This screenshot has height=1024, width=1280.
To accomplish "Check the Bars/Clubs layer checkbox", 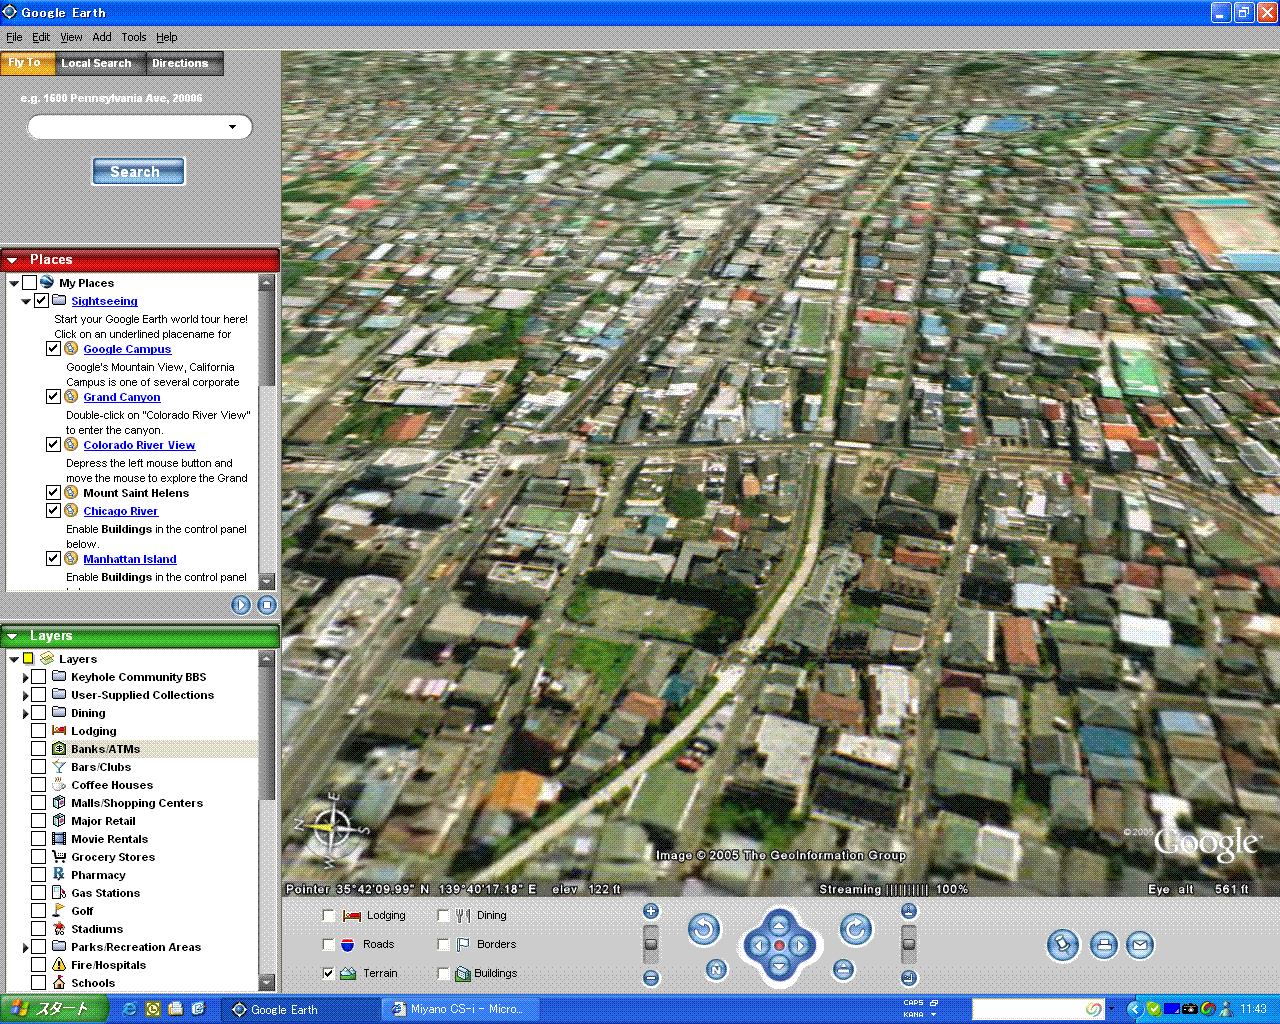I will click(x=38, y=766).
